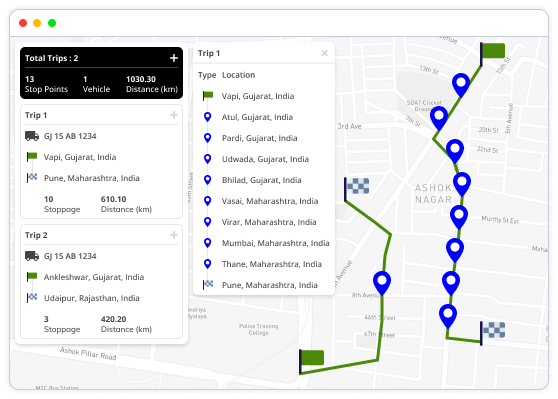Select Vapi, Gujarat, India in popup list

tap(258, 96)
